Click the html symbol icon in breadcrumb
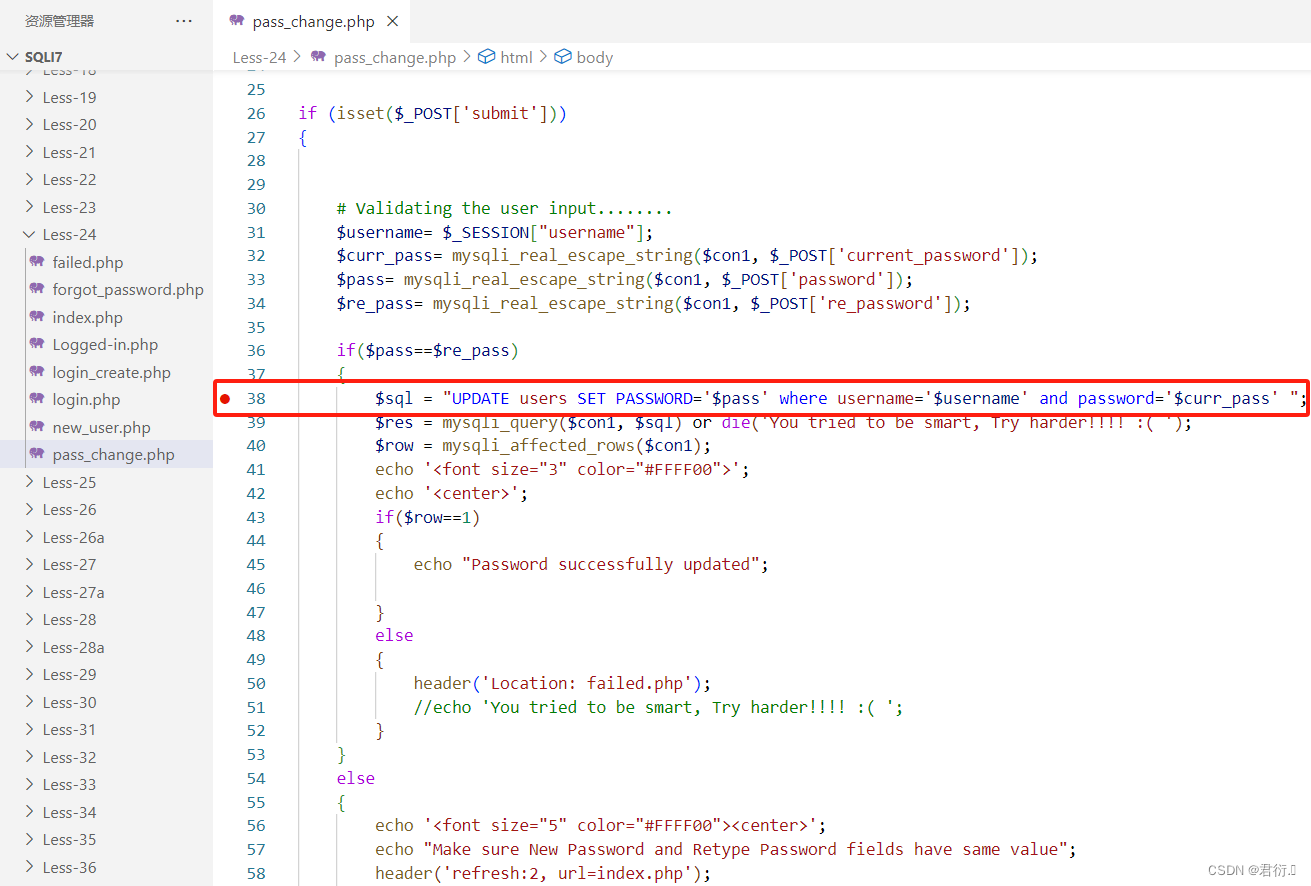The width and height of the screenshot is (1311, 886). pyautogui.click(x=487, y=57)
